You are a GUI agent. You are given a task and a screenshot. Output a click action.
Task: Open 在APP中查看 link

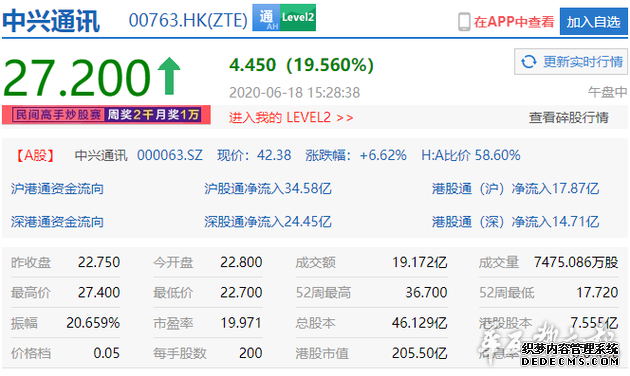click(514, 22)
